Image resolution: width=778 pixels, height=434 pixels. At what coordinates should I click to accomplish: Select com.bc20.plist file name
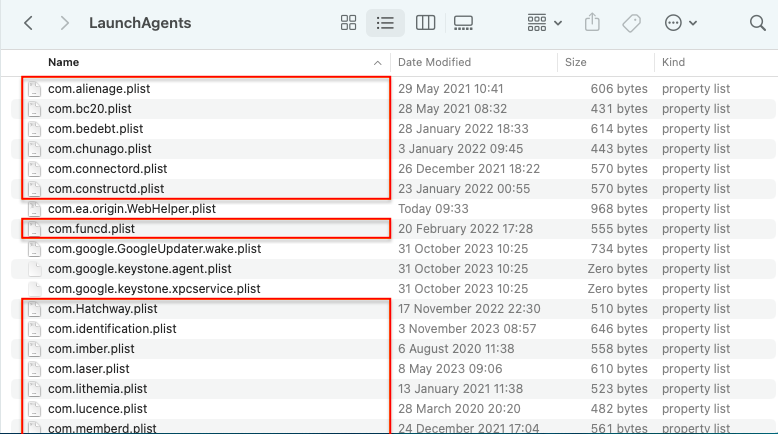click(x=90, y=109)
